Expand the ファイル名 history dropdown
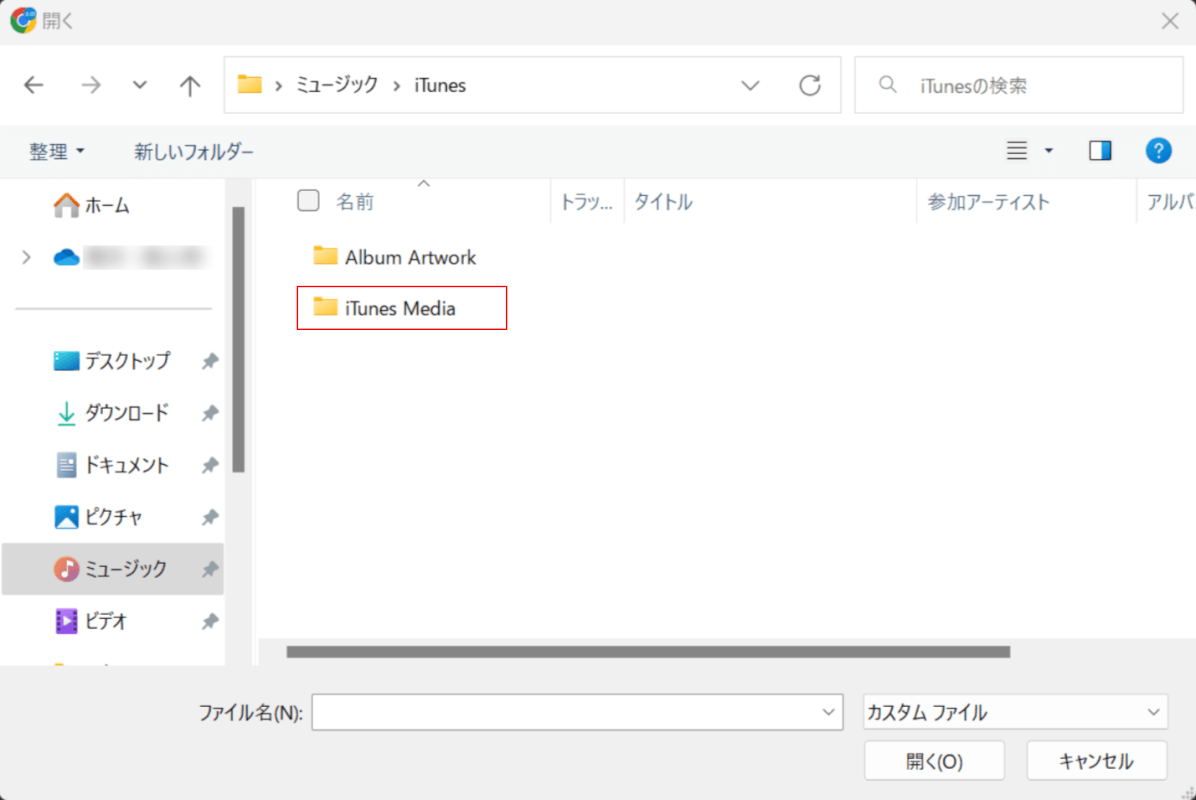1196x800 pixels. point(828,712)
